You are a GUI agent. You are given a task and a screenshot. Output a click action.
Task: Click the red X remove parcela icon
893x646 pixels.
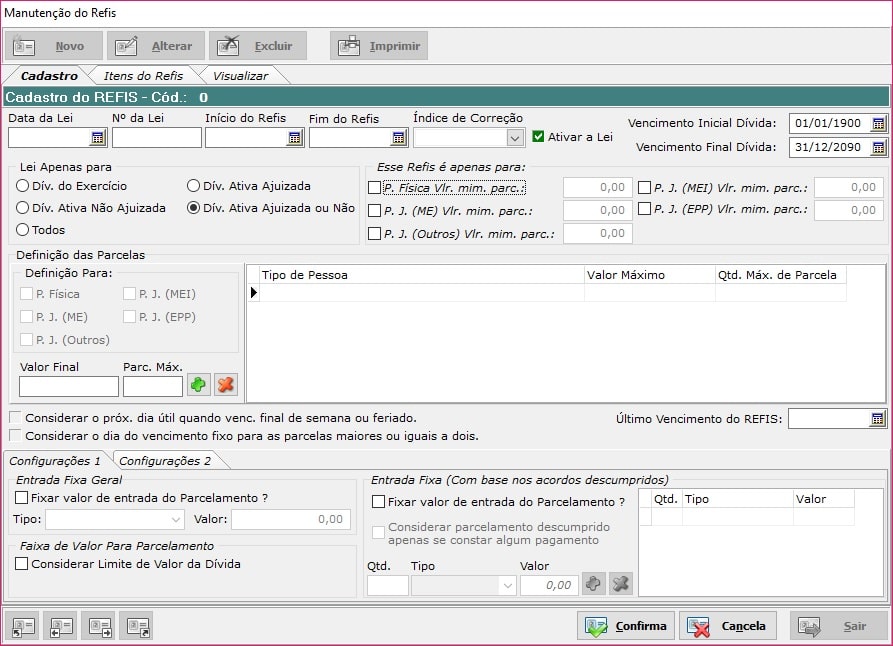coord(225,385)
